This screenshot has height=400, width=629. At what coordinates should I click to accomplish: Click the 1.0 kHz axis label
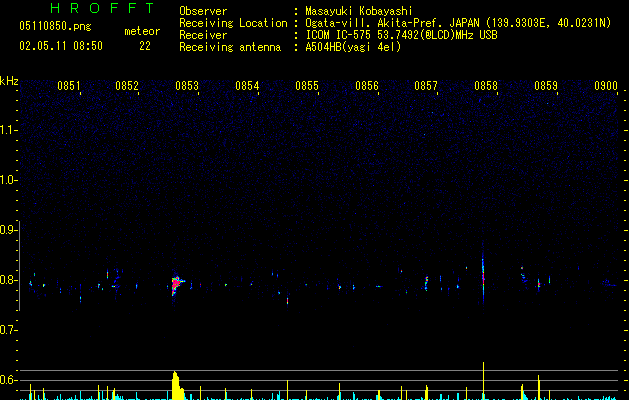[x=7, y=180]
